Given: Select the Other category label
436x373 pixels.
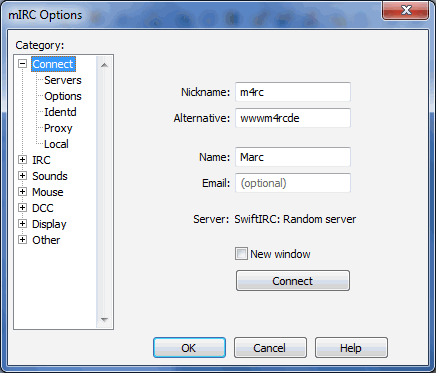Looking at the screenshot, I should pos(46,240).
